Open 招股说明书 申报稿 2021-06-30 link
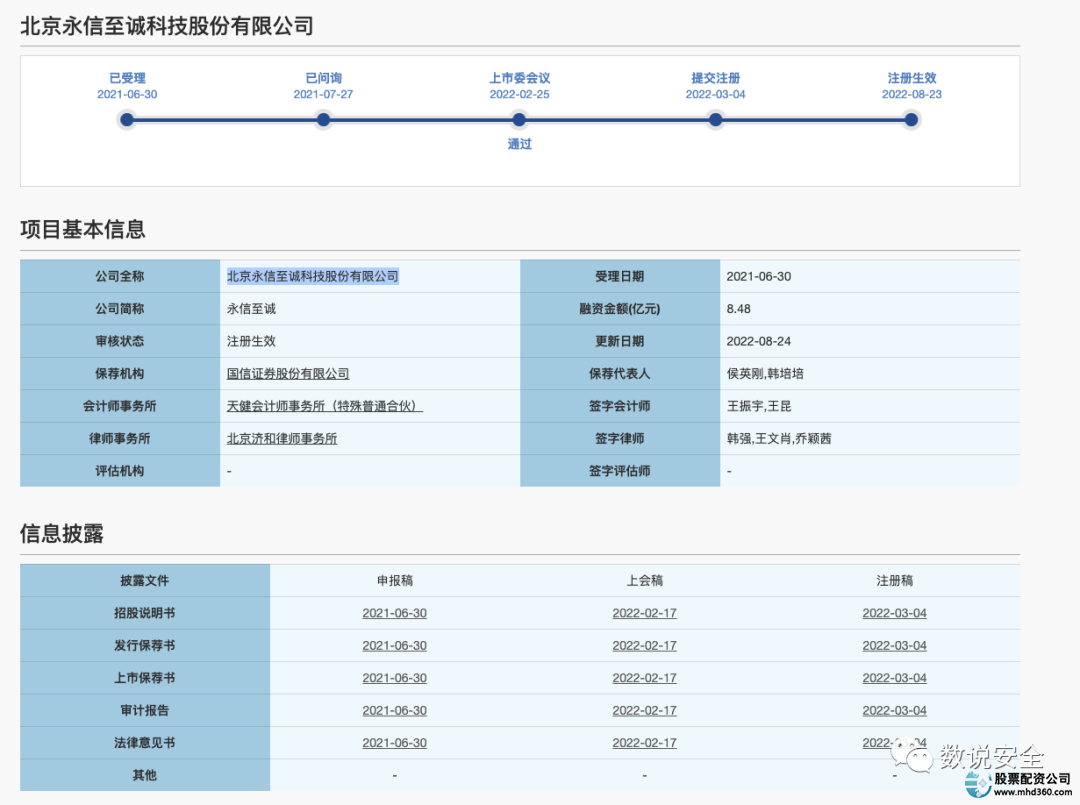1080x805 pixels. pos(394,613)
